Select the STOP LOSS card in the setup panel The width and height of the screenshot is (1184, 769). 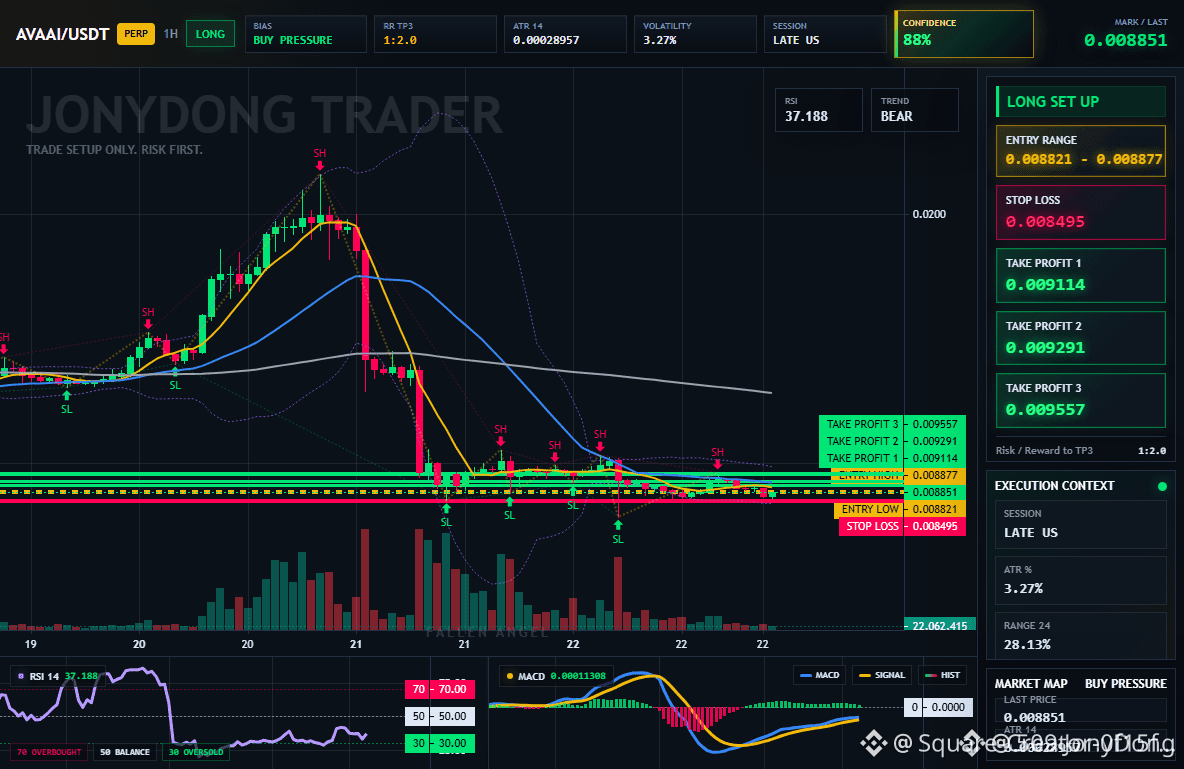coord(1081,212)
